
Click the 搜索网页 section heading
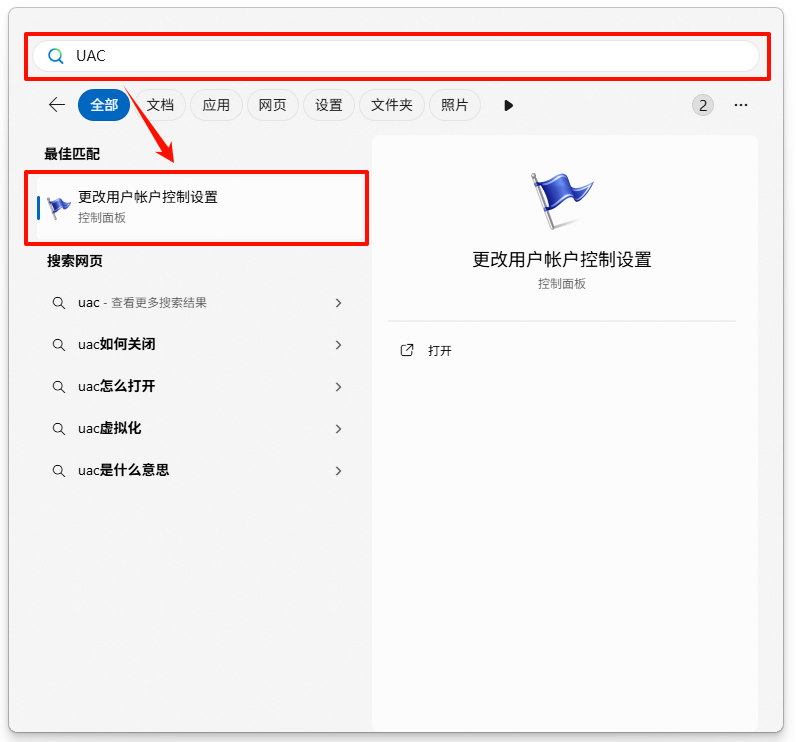tap(75, 261)
